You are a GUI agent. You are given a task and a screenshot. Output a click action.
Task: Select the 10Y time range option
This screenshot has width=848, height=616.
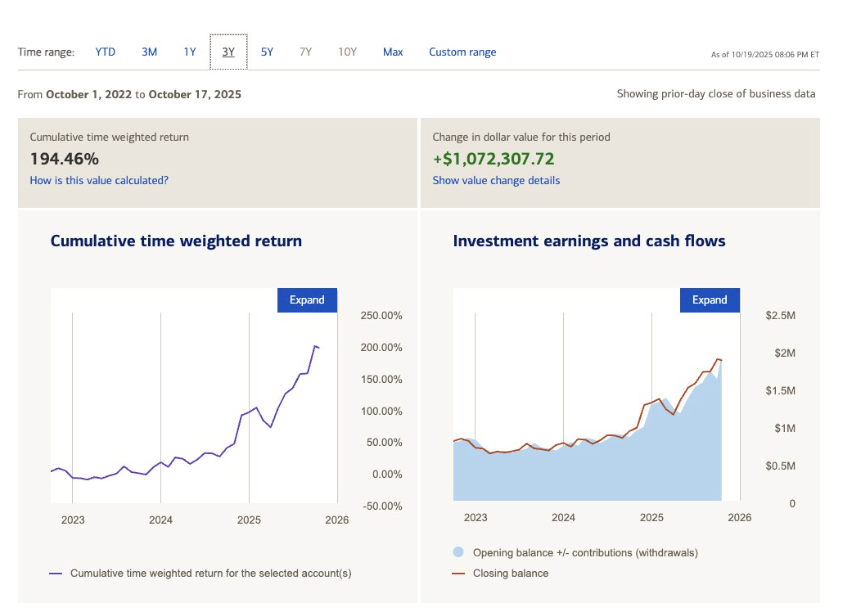[x=346, y=52]
